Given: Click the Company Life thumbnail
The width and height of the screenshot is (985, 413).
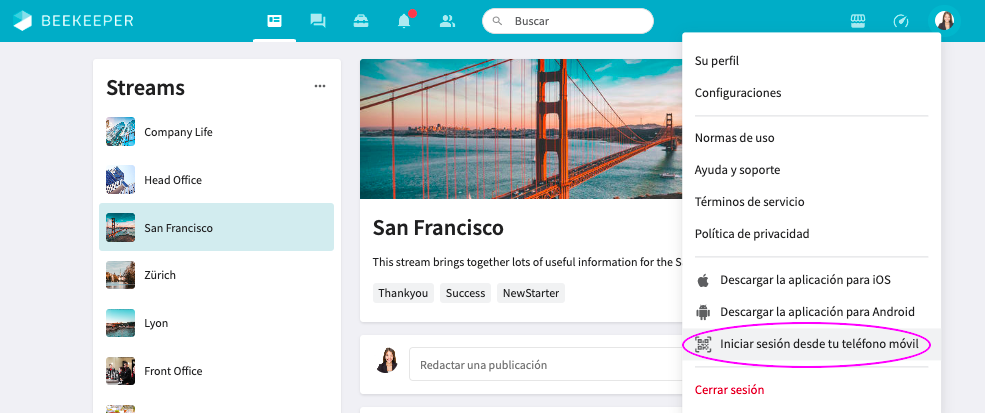Looking at the screenshot, I should tap(120, 132).
